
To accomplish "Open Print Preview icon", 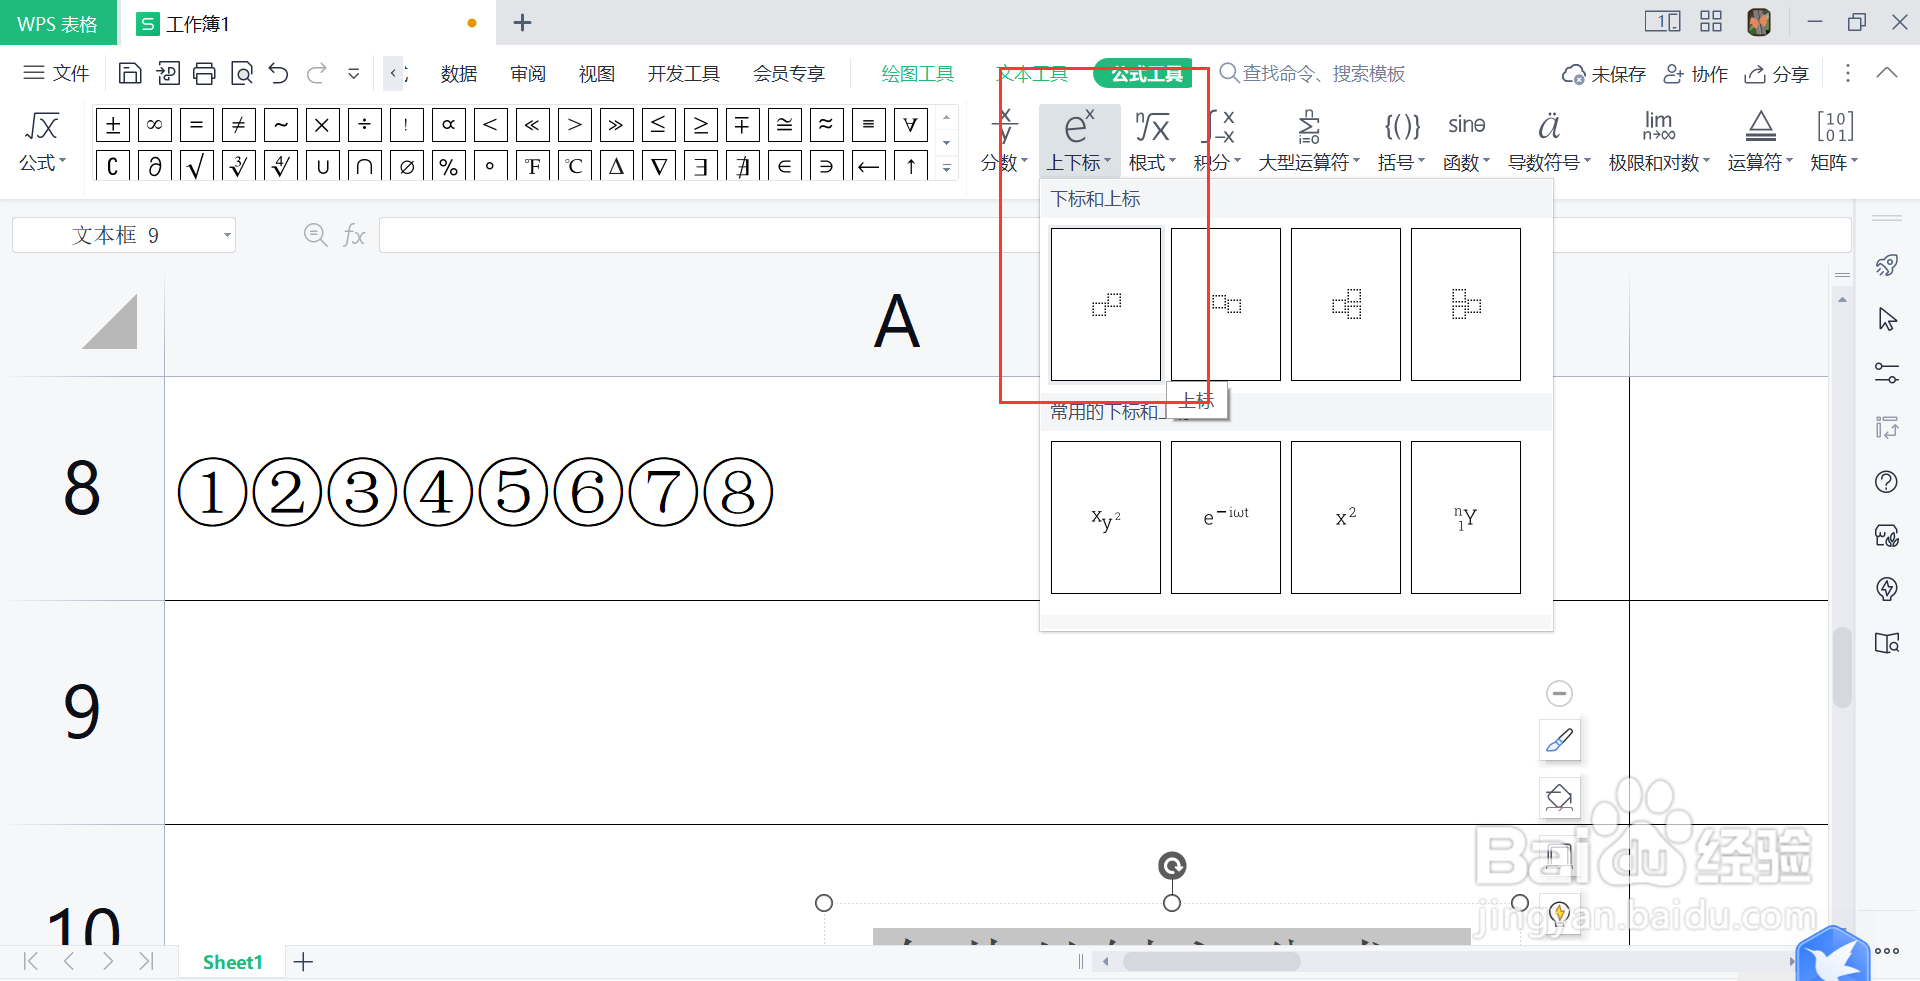I will pos(242,73).
